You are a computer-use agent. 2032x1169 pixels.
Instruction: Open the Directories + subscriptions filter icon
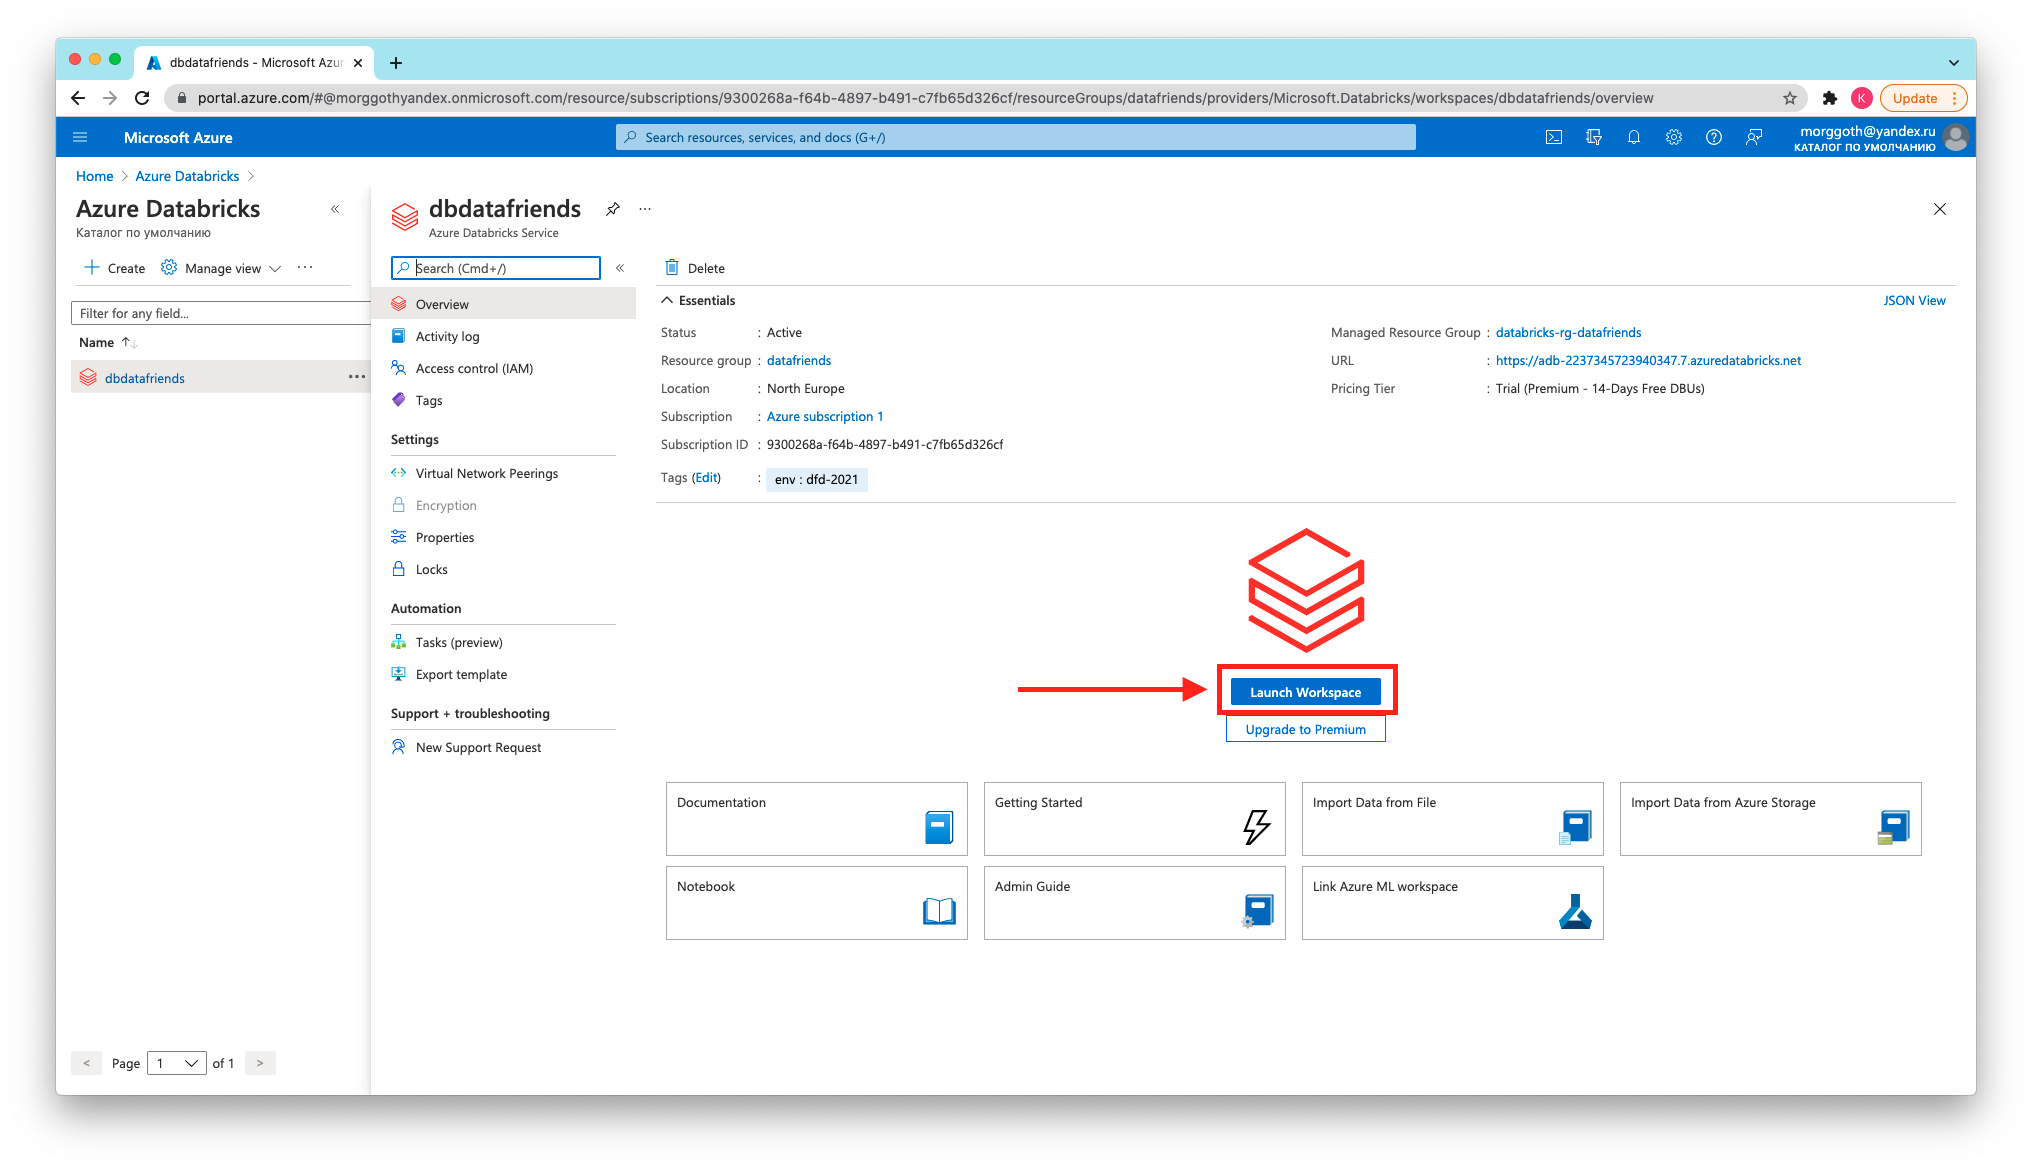[1594, 137]
